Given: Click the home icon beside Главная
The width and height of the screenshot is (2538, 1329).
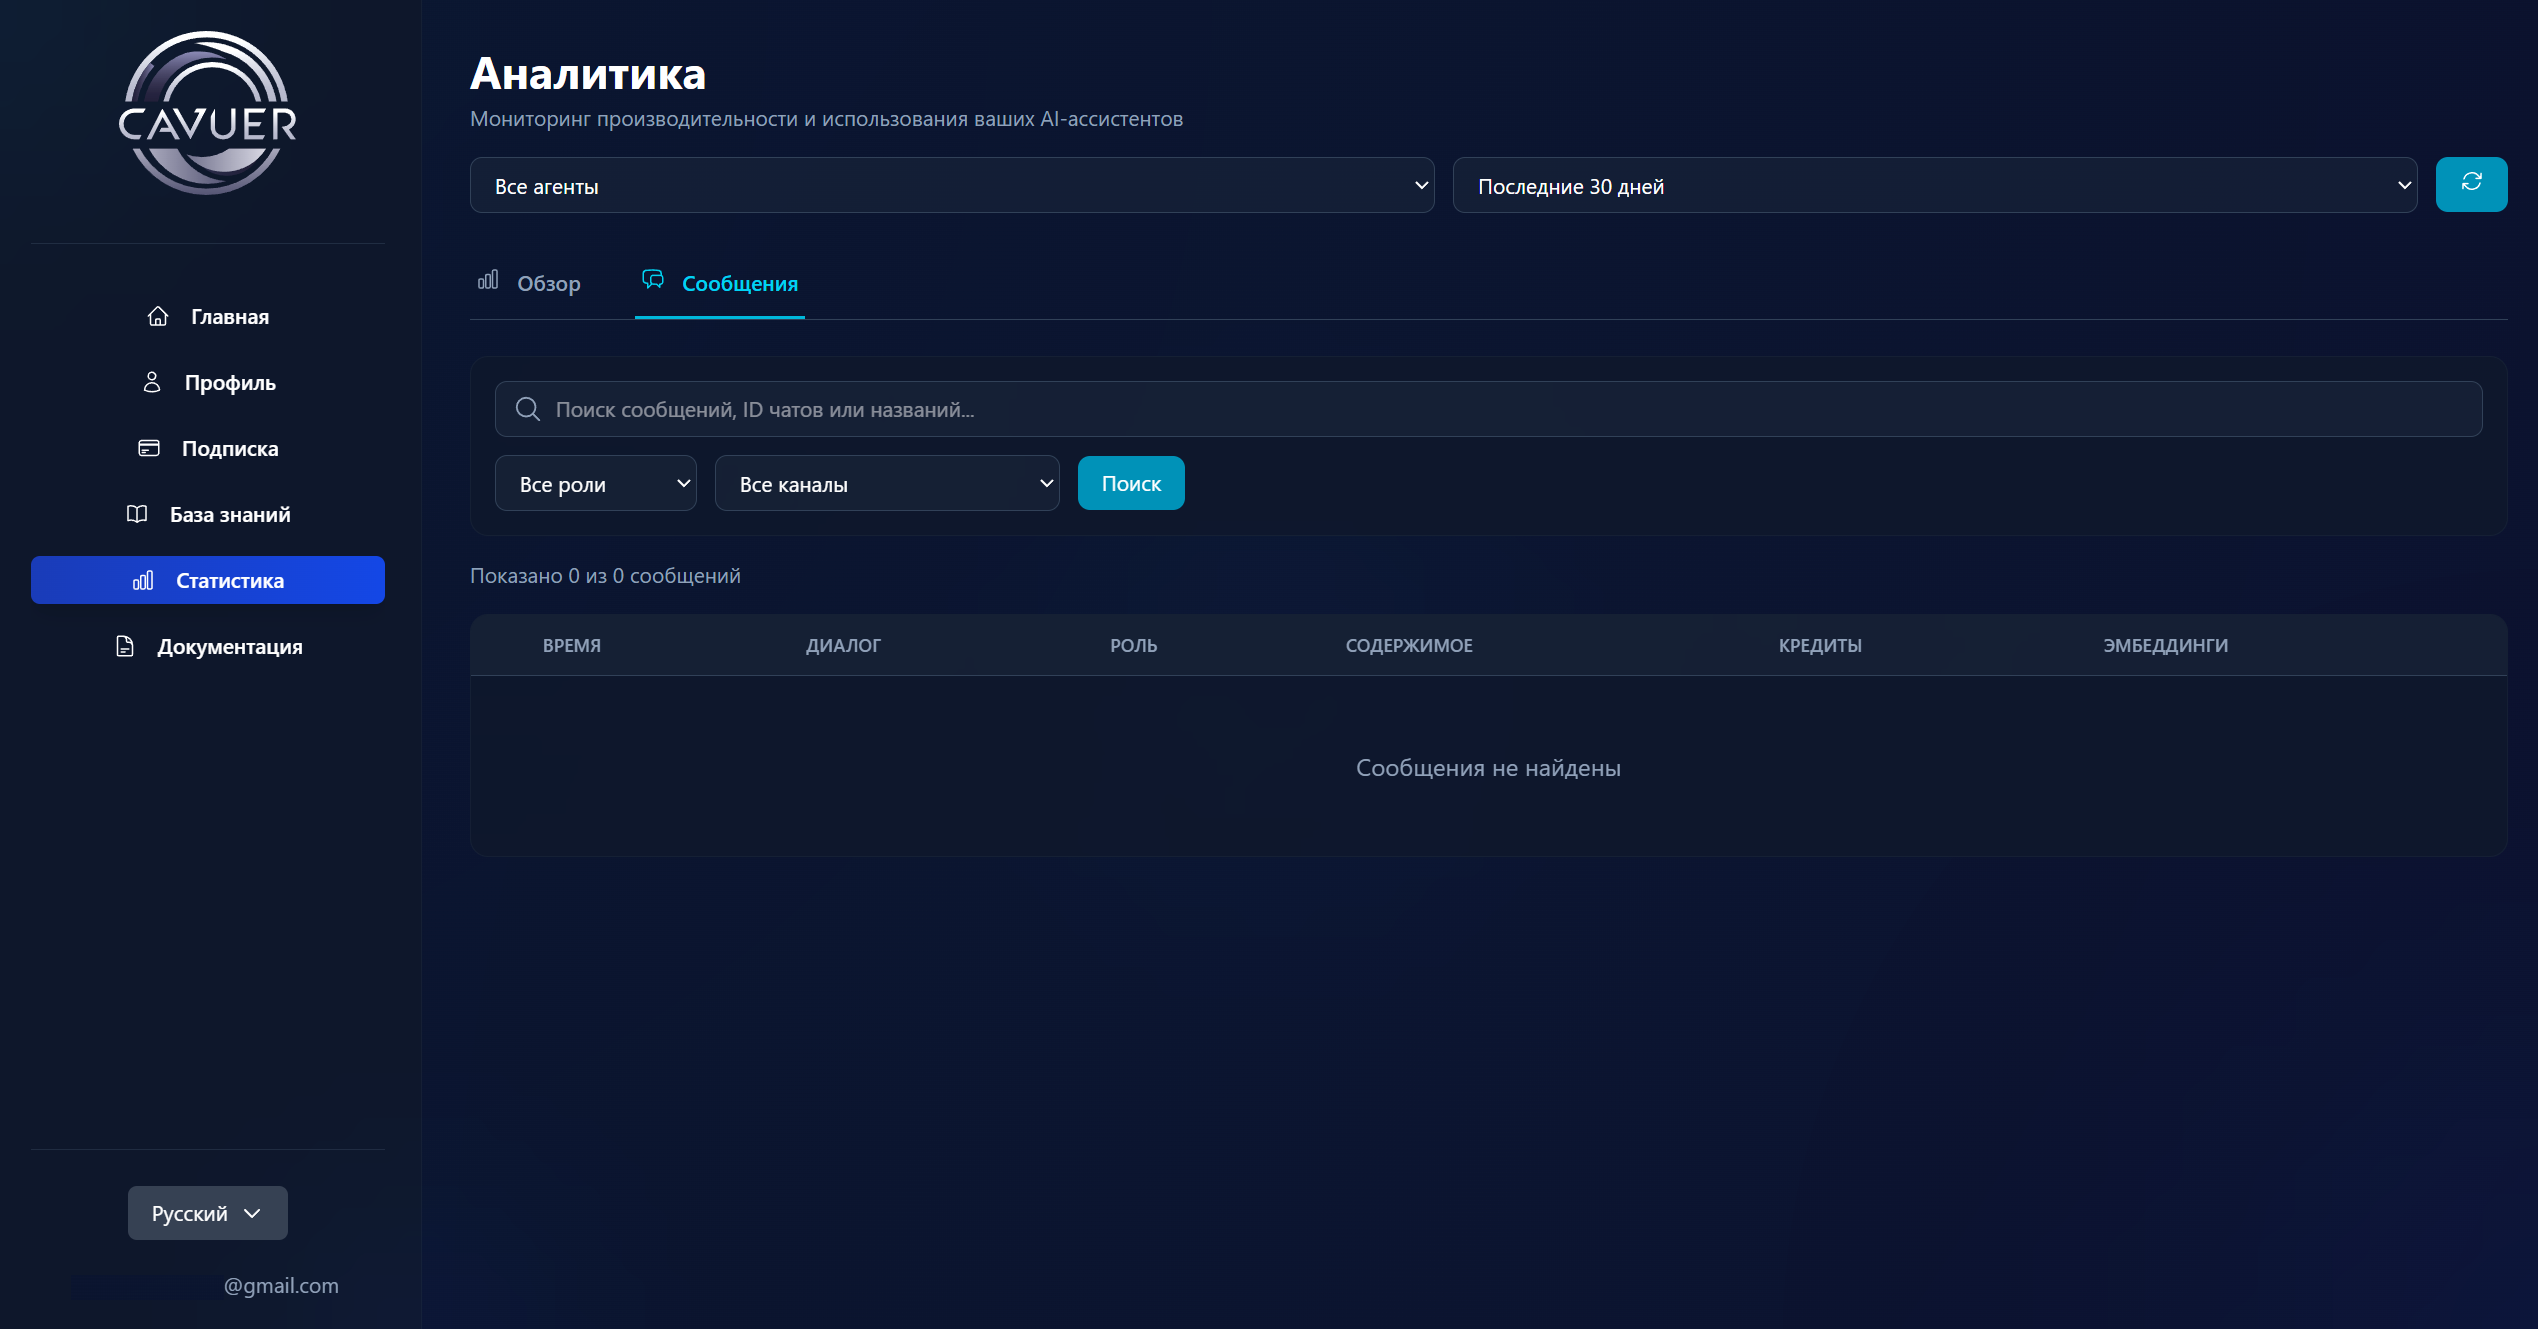Looking at the screenshot, I should pos(158,316).
